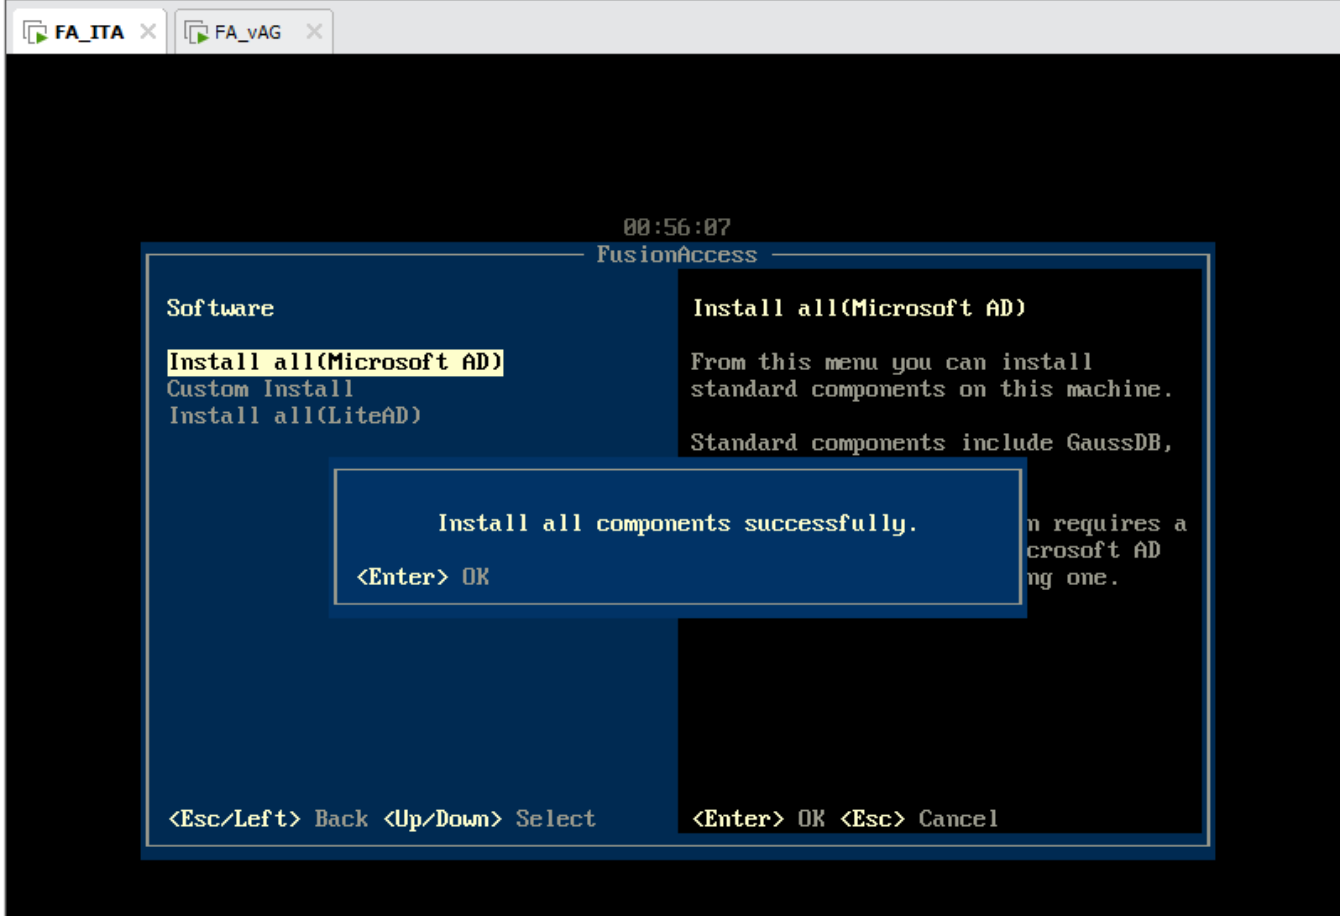Click the 'Install all components successfully.' message
Image resolution: width=1340 pixels, height=916 pixels.
point(677,524)
